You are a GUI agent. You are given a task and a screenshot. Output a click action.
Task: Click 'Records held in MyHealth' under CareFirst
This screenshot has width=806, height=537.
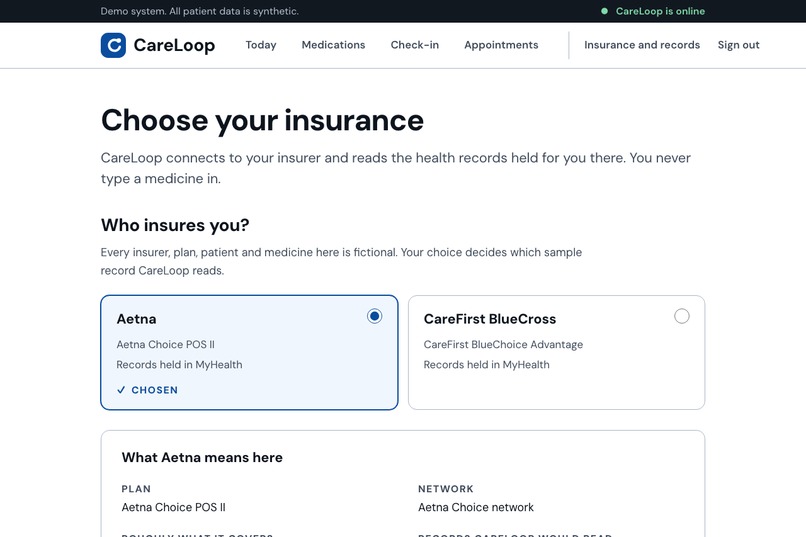tap(486, 365)
